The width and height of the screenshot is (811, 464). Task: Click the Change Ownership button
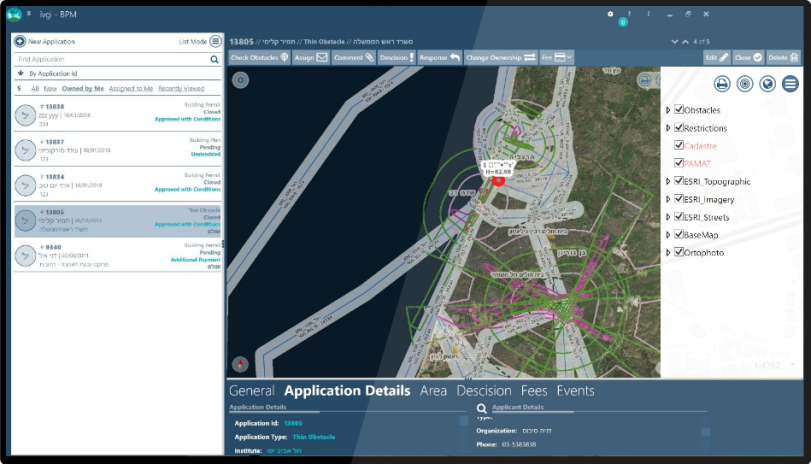pos(500,58)
